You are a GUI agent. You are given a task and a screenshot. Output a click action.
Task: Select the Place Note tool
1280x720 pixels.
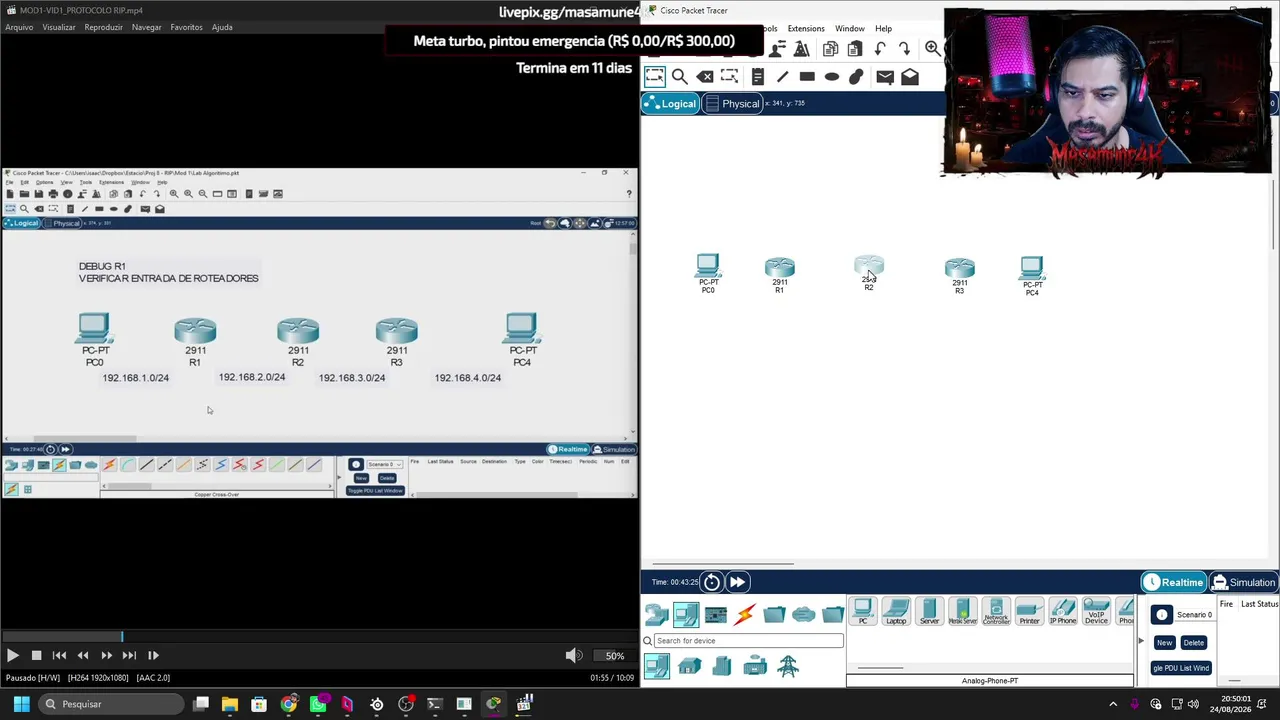[757, 77]
